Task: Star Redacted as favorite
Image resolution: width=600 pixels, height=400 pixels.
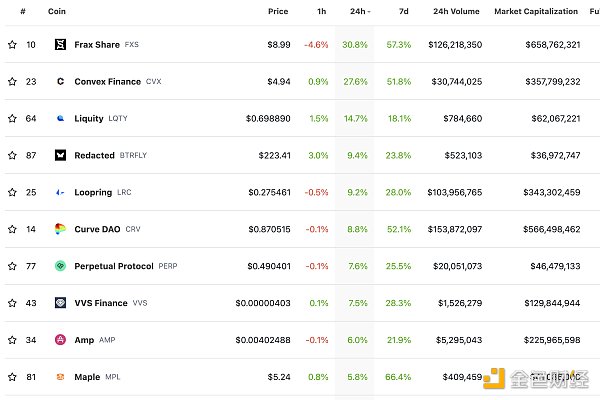Action: click(12, 155)
